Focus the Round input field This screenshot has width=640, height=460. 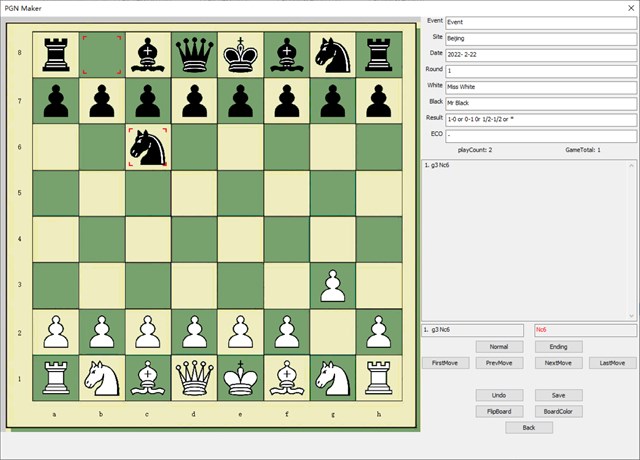[x=541, y=71]
